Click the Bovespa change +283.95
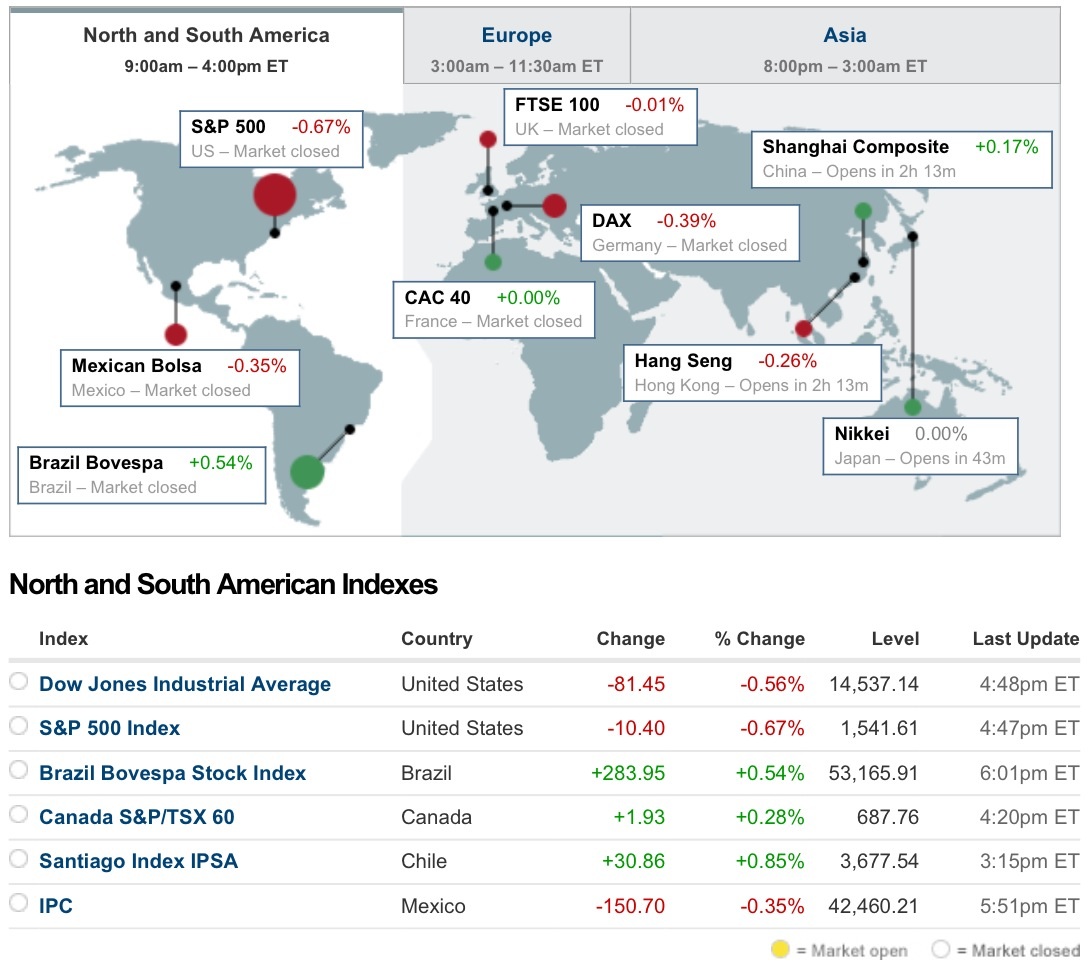 628,773
